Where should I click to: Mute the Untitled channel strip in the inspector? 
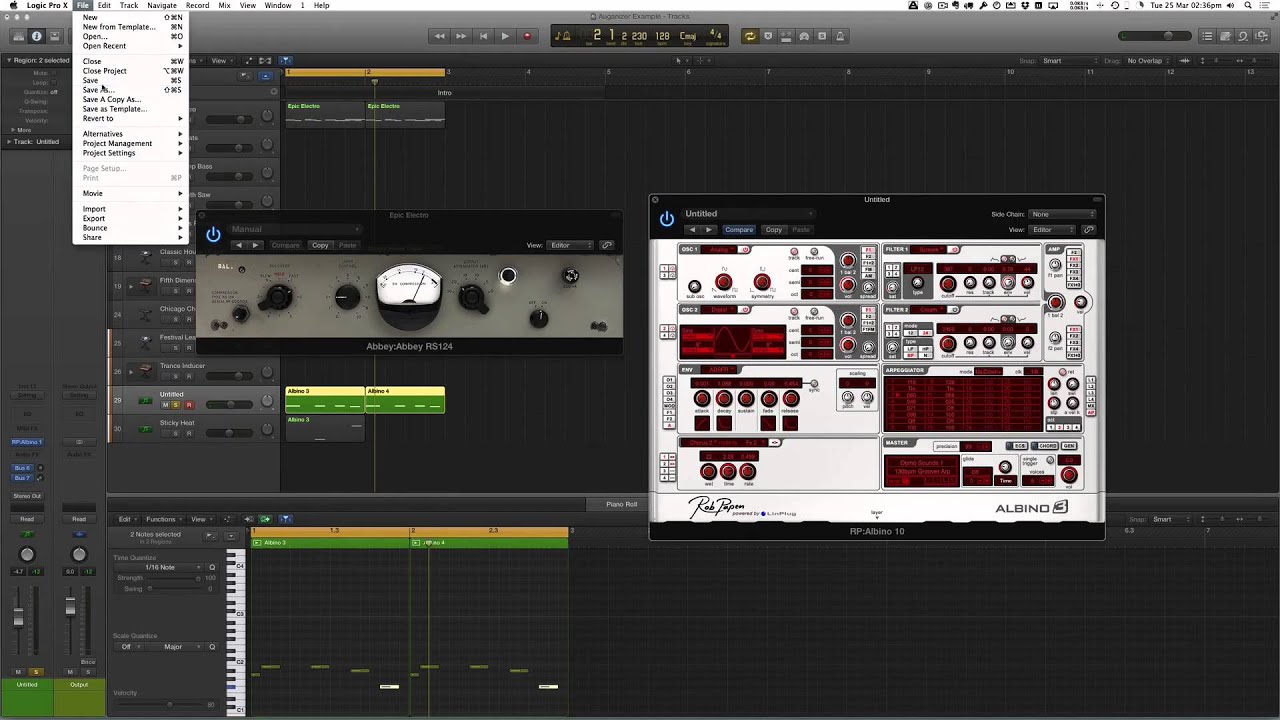point(18,672)
